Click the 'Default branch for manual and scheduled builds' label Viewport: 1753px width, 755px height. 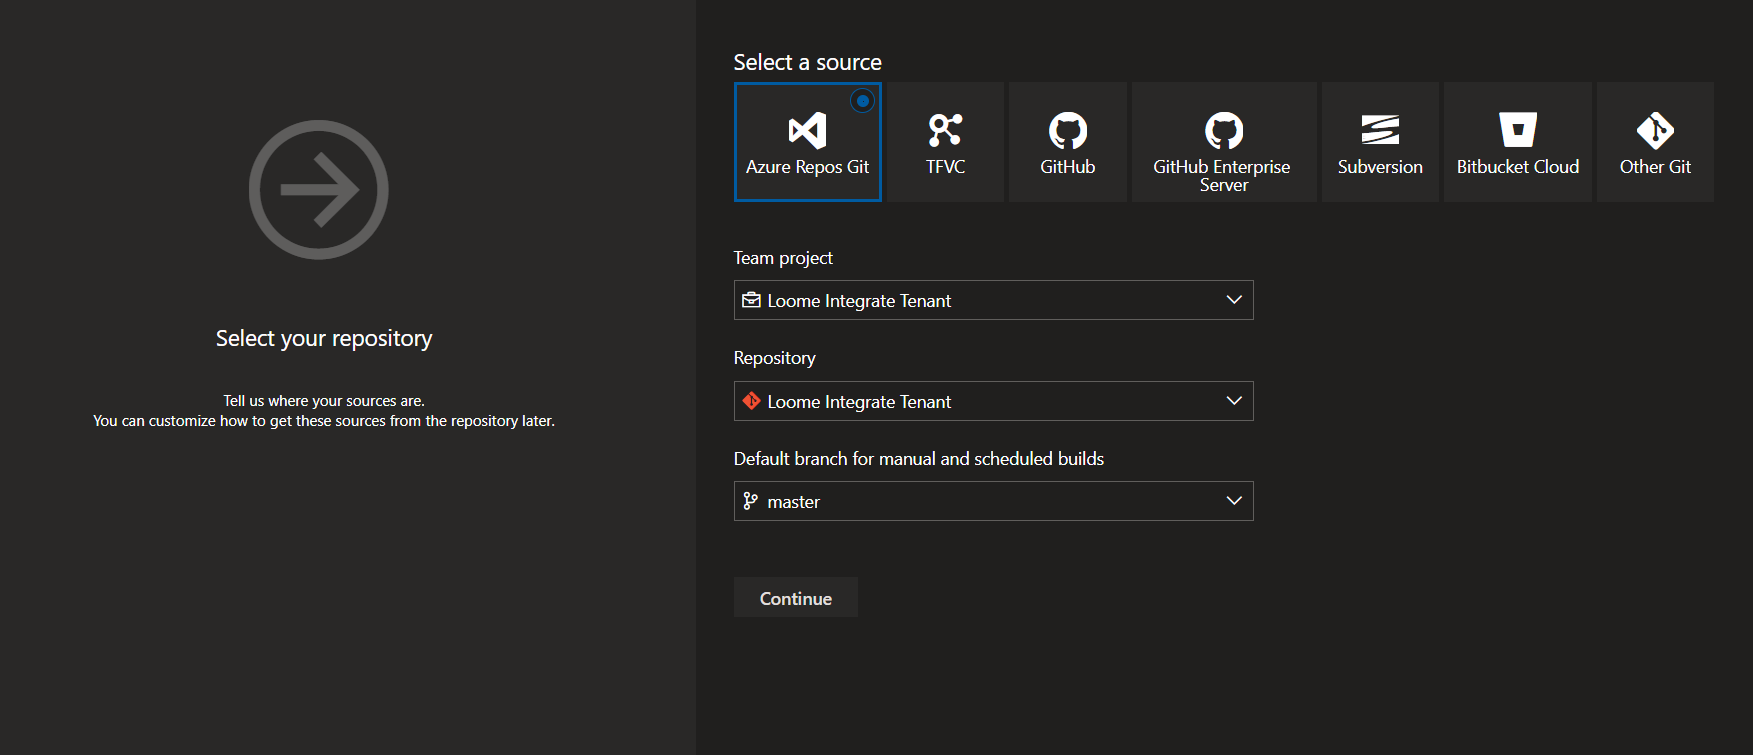[x=919, y=459]
